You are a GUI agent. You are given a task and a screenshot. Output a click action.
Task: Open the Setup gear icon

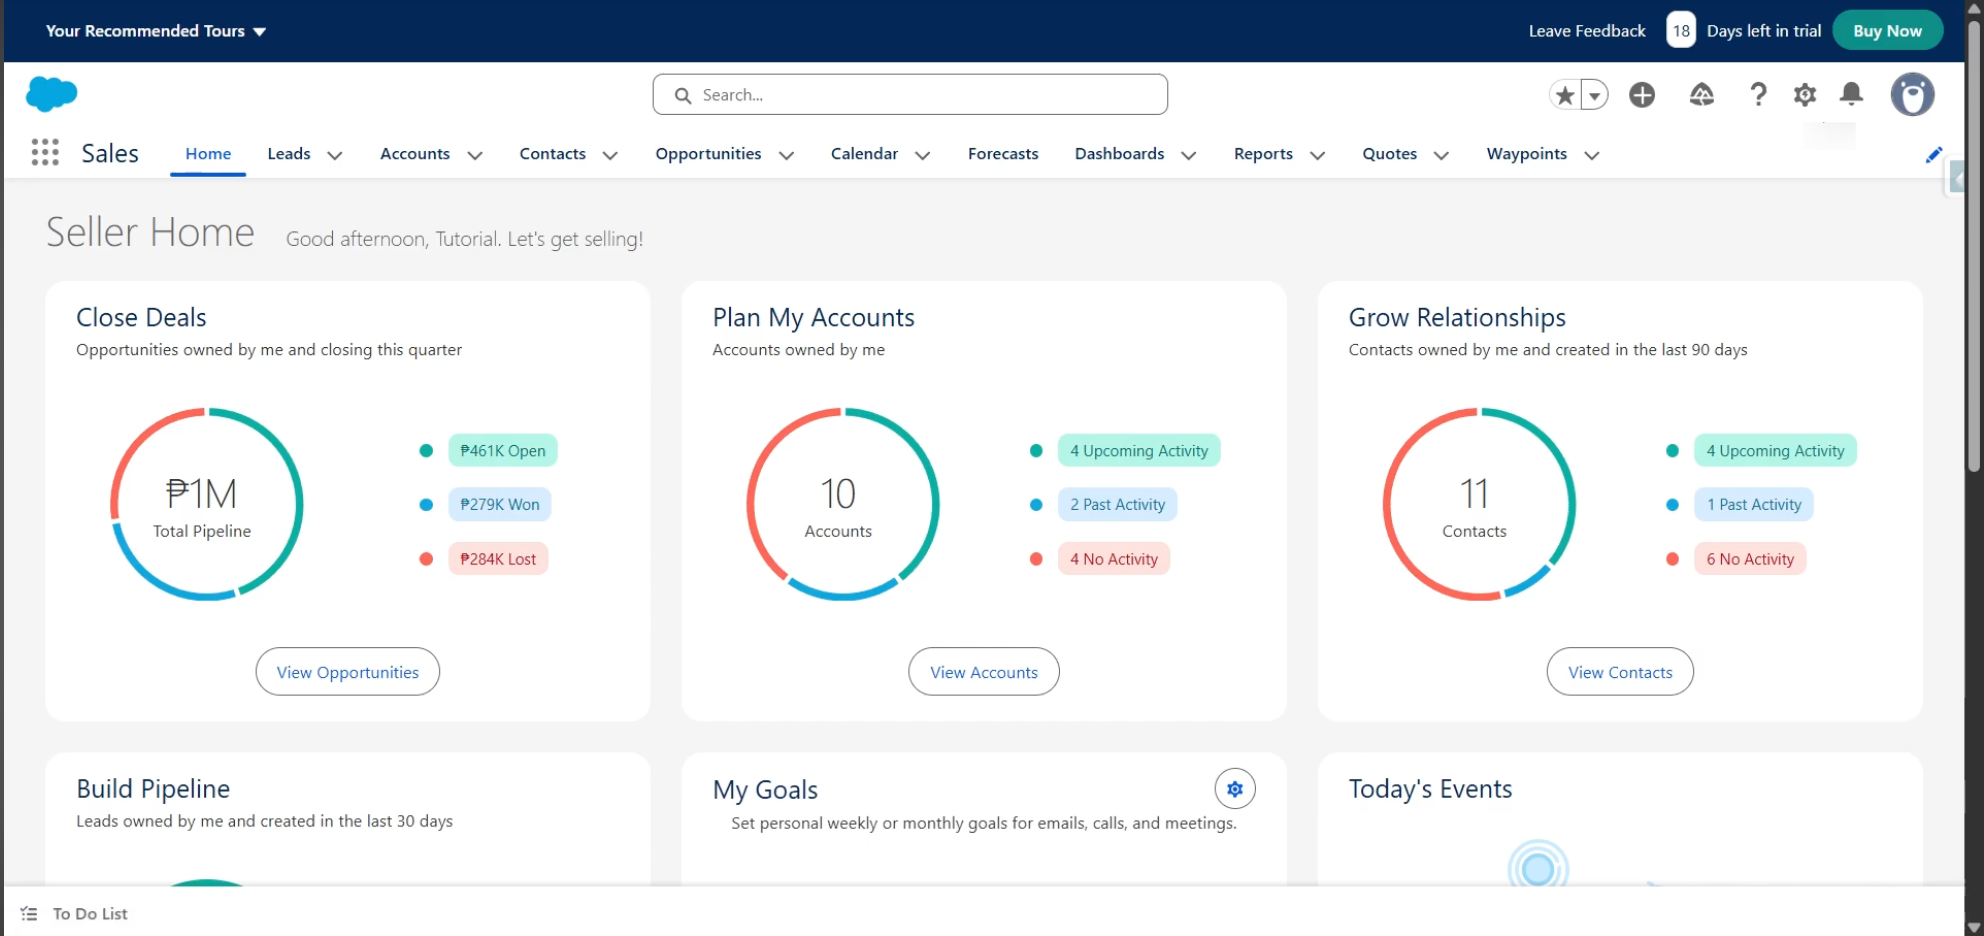[x=1805, y=95]
